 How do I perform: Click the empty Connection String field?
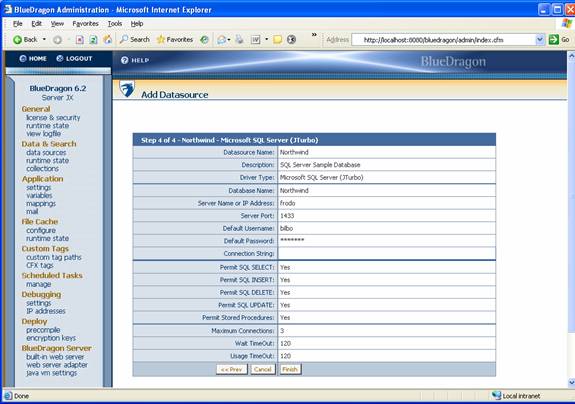[x=387, y=253]
